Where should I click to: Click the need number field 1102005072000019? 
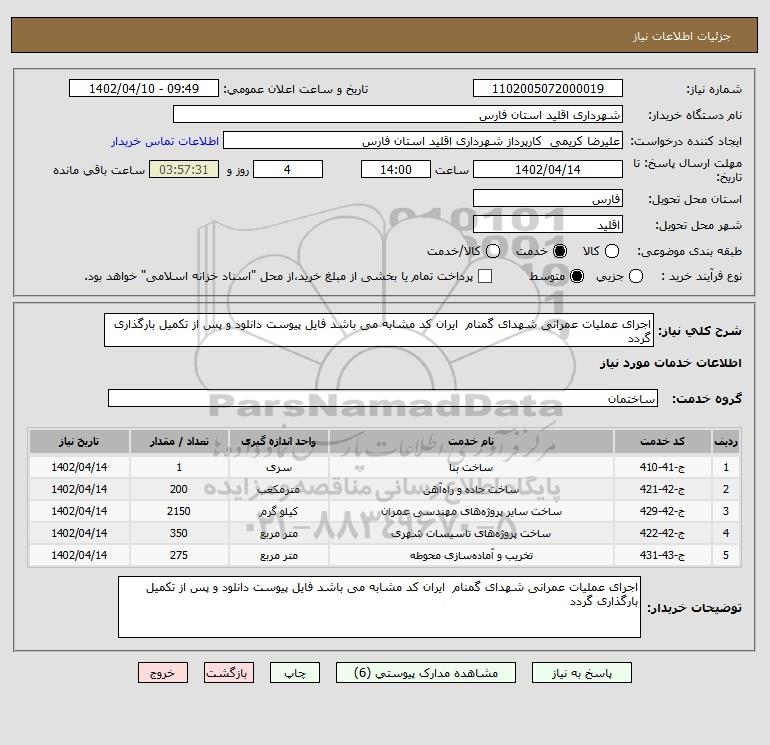click(548, 88)
